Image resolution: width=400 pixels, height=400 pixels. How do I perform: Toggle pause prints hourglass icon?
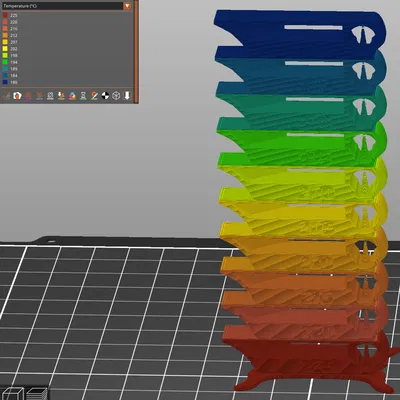[83, 96]
